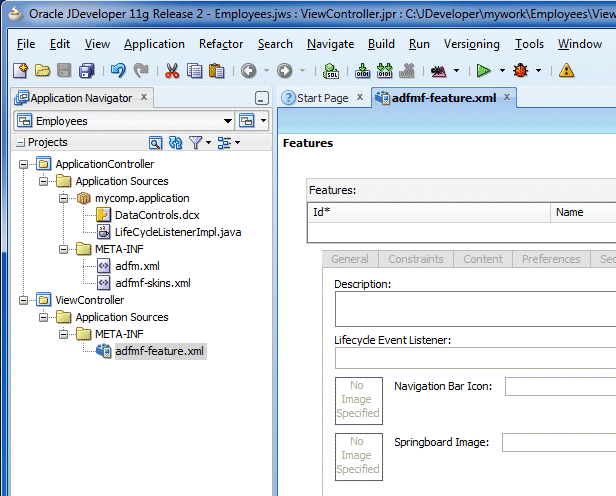616x496 pixels.
Task: Click the Projects filter funnel icon
Action: [195, 143]
